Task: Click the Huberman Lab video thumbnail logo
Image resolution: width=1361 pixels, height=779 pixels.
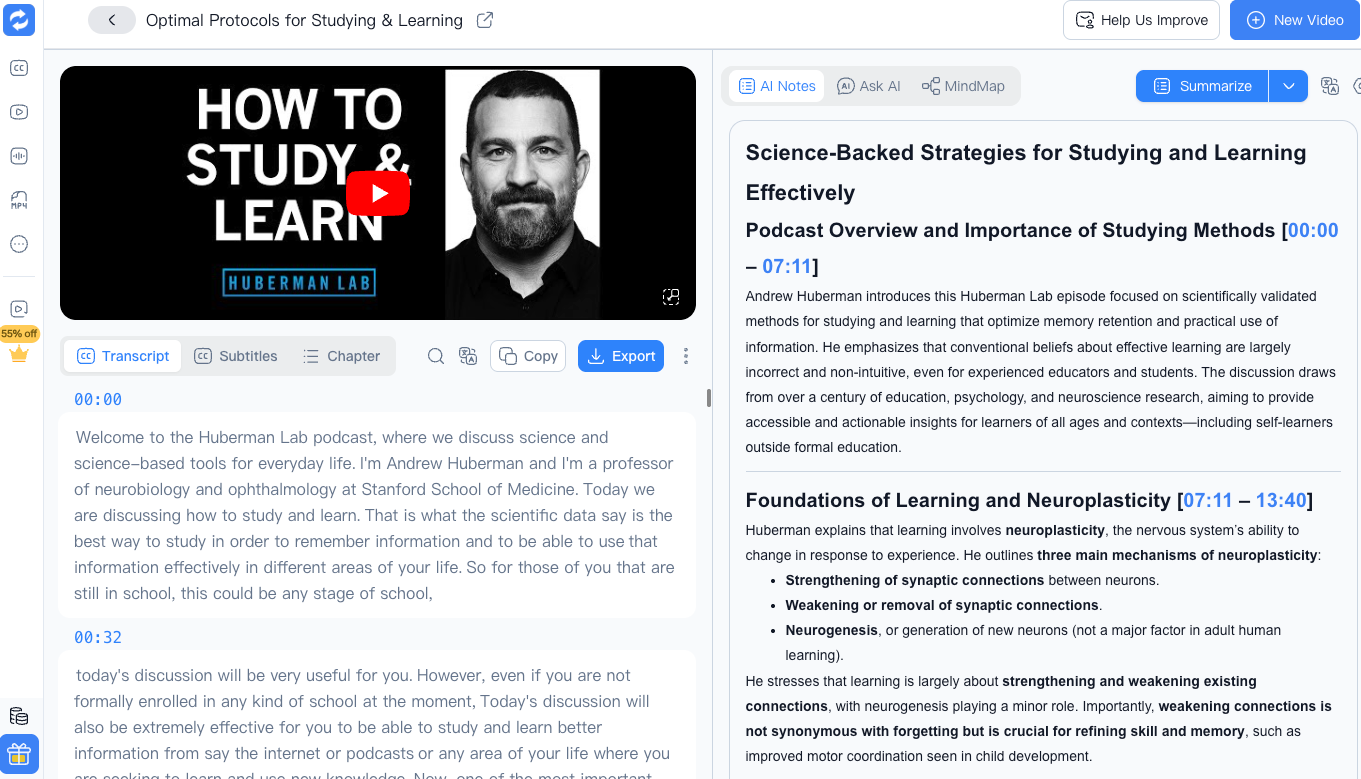Action: [x=298, y=282]
